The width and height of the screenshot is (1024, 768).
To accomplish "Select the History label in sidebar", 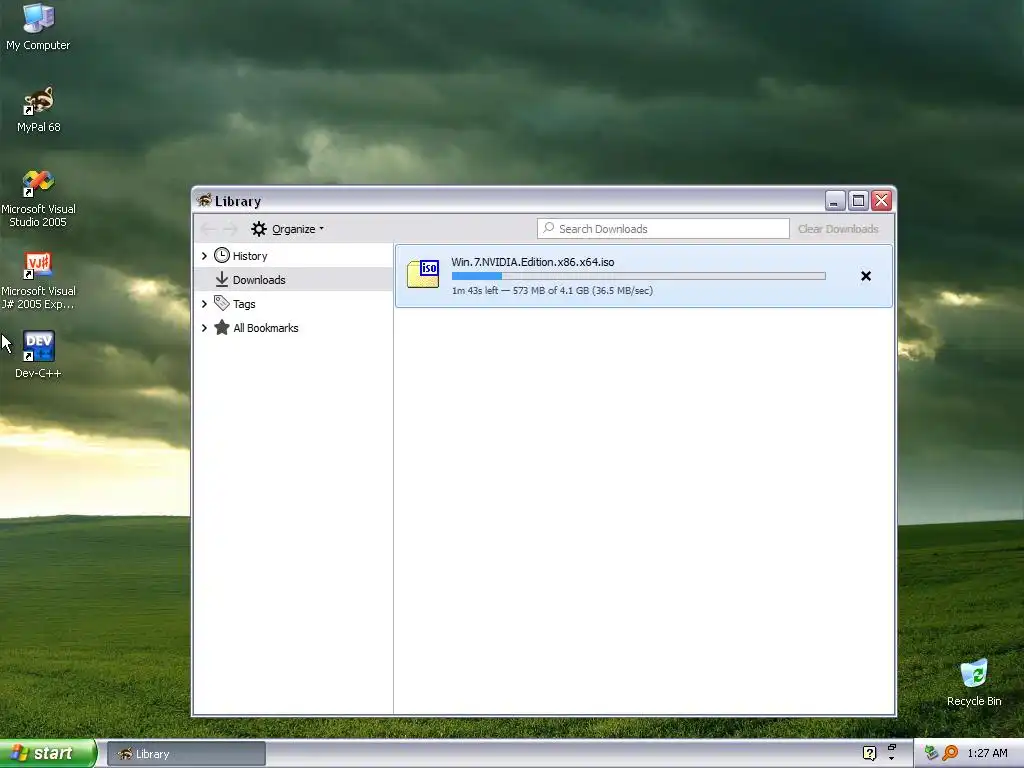I will 250,256.
